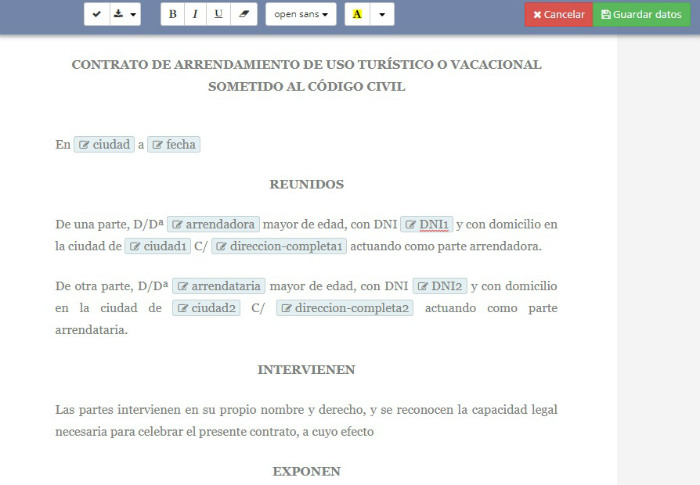Click the text "actuando como parte arrendadora."
Image resolution: width=700 pixels, height=485 pixels.
pyautogui.click(x=446, y=246)
